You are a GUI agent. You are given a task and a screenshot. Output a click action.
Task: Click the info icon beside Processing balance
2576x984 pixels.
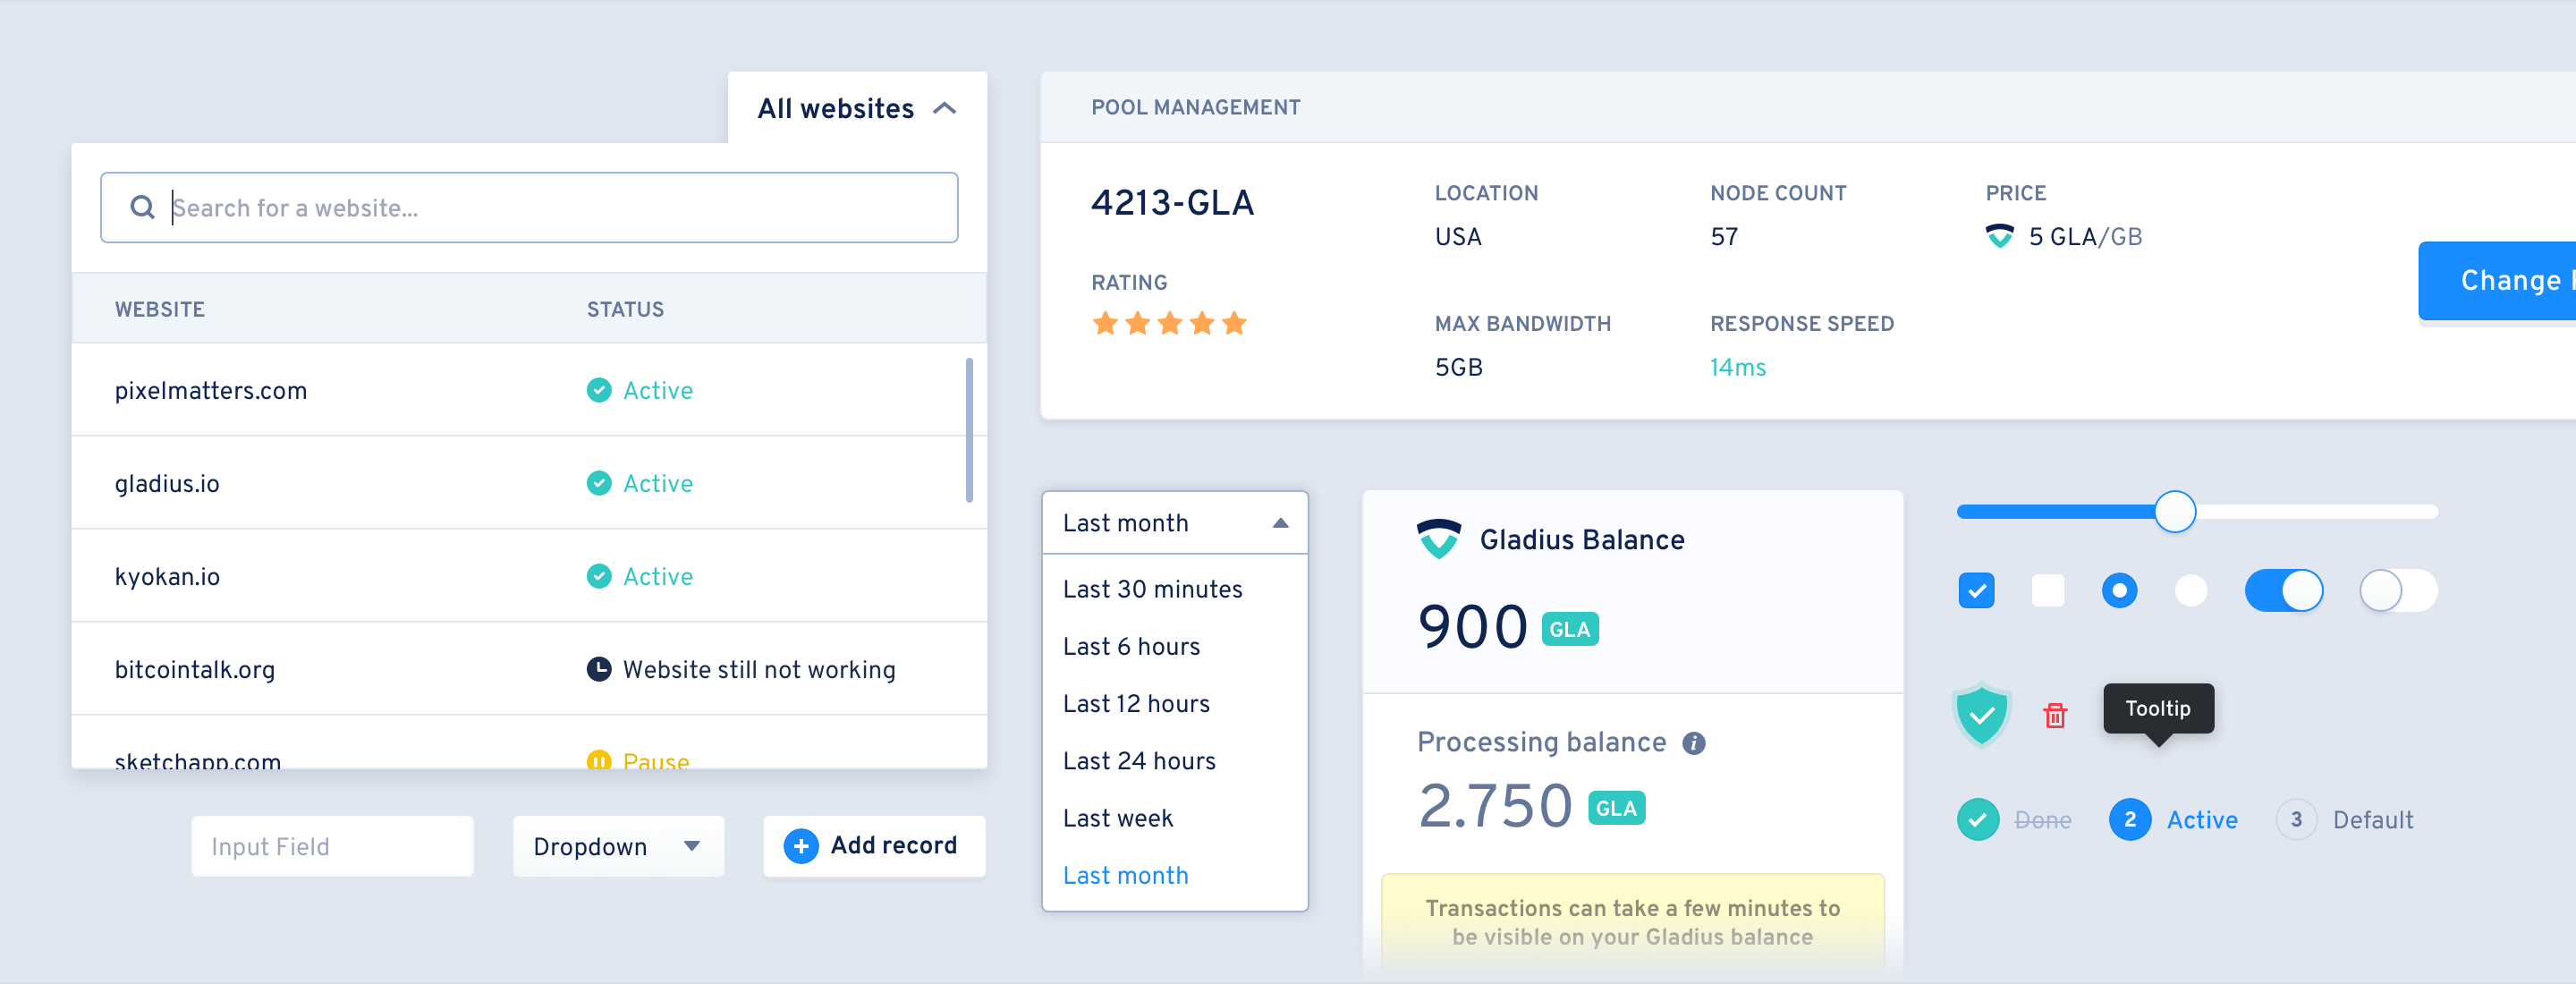pos(1693,743)
